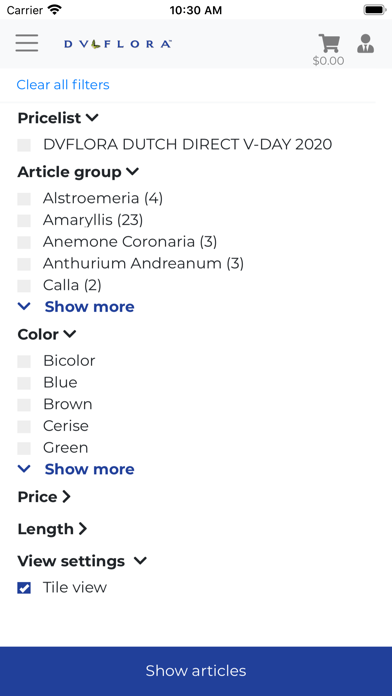Click the Wi-Fi status icon

tap(55, 10)
